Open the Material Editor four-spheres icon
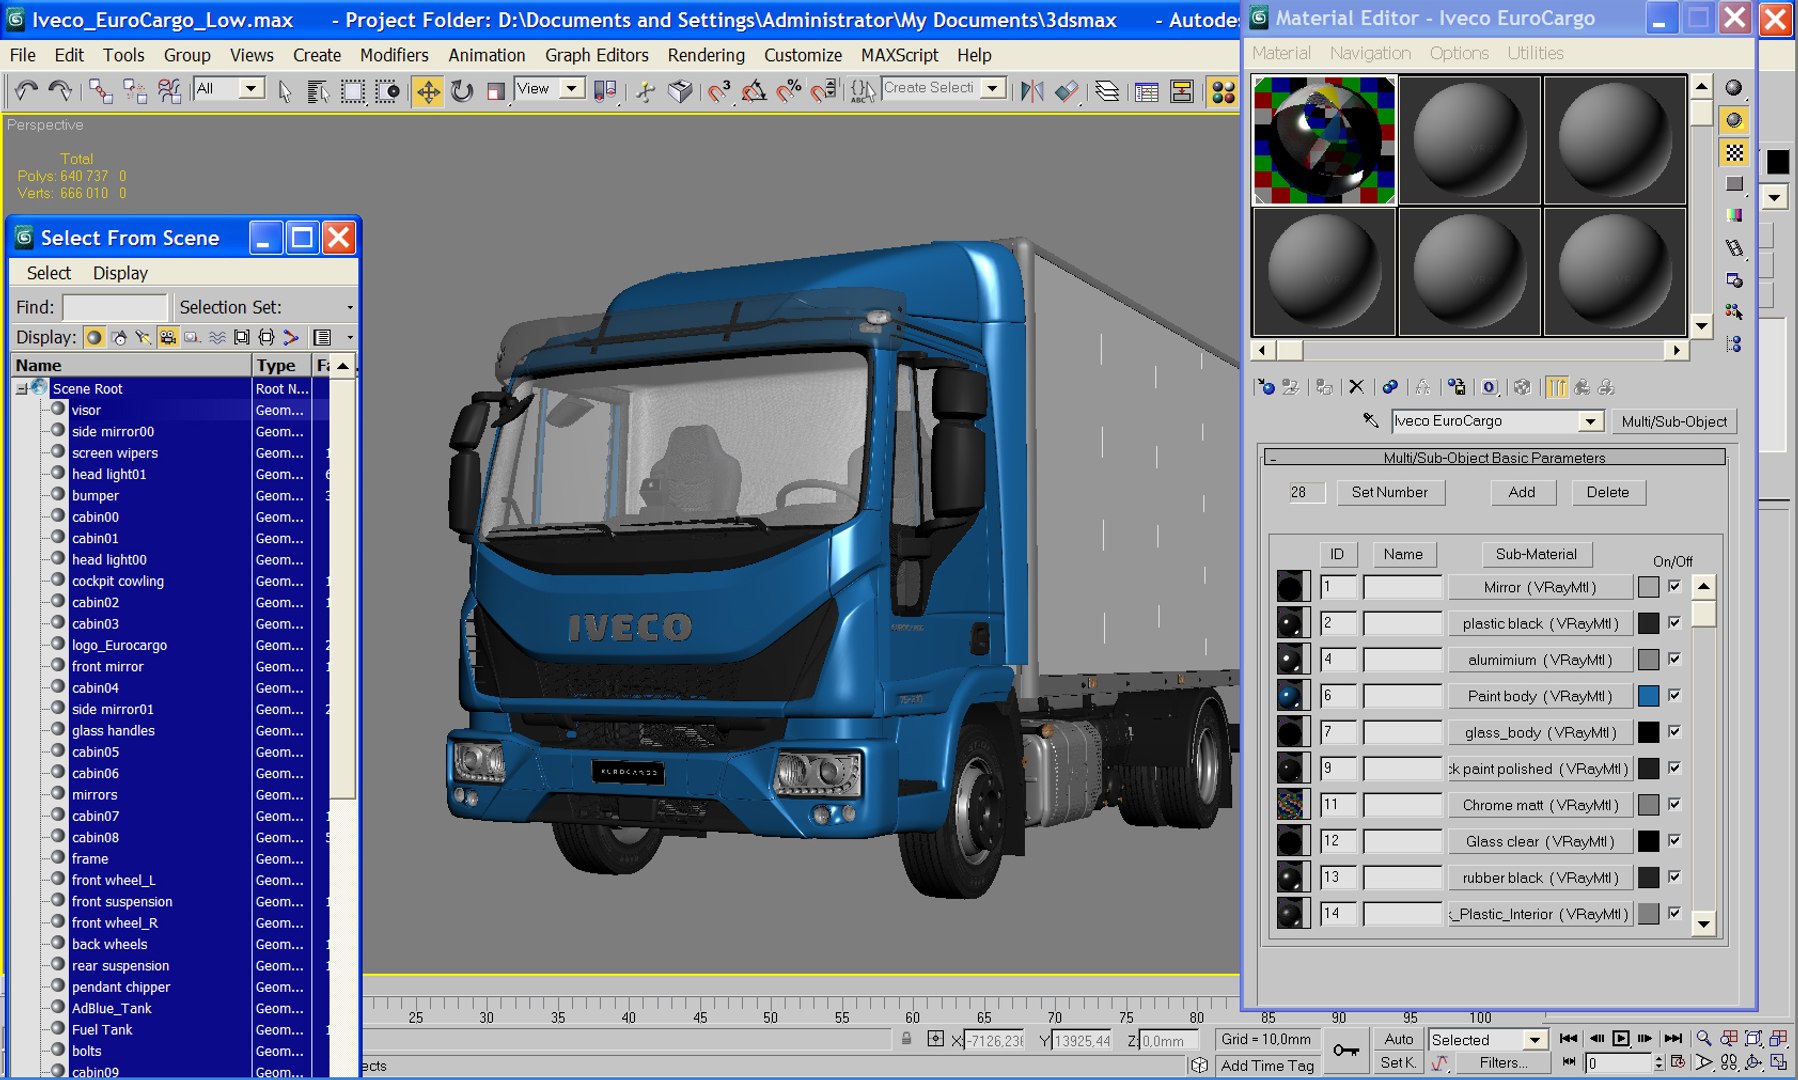The width and height of the screenshot is (1798, 1080). (x=1223, y=91)
